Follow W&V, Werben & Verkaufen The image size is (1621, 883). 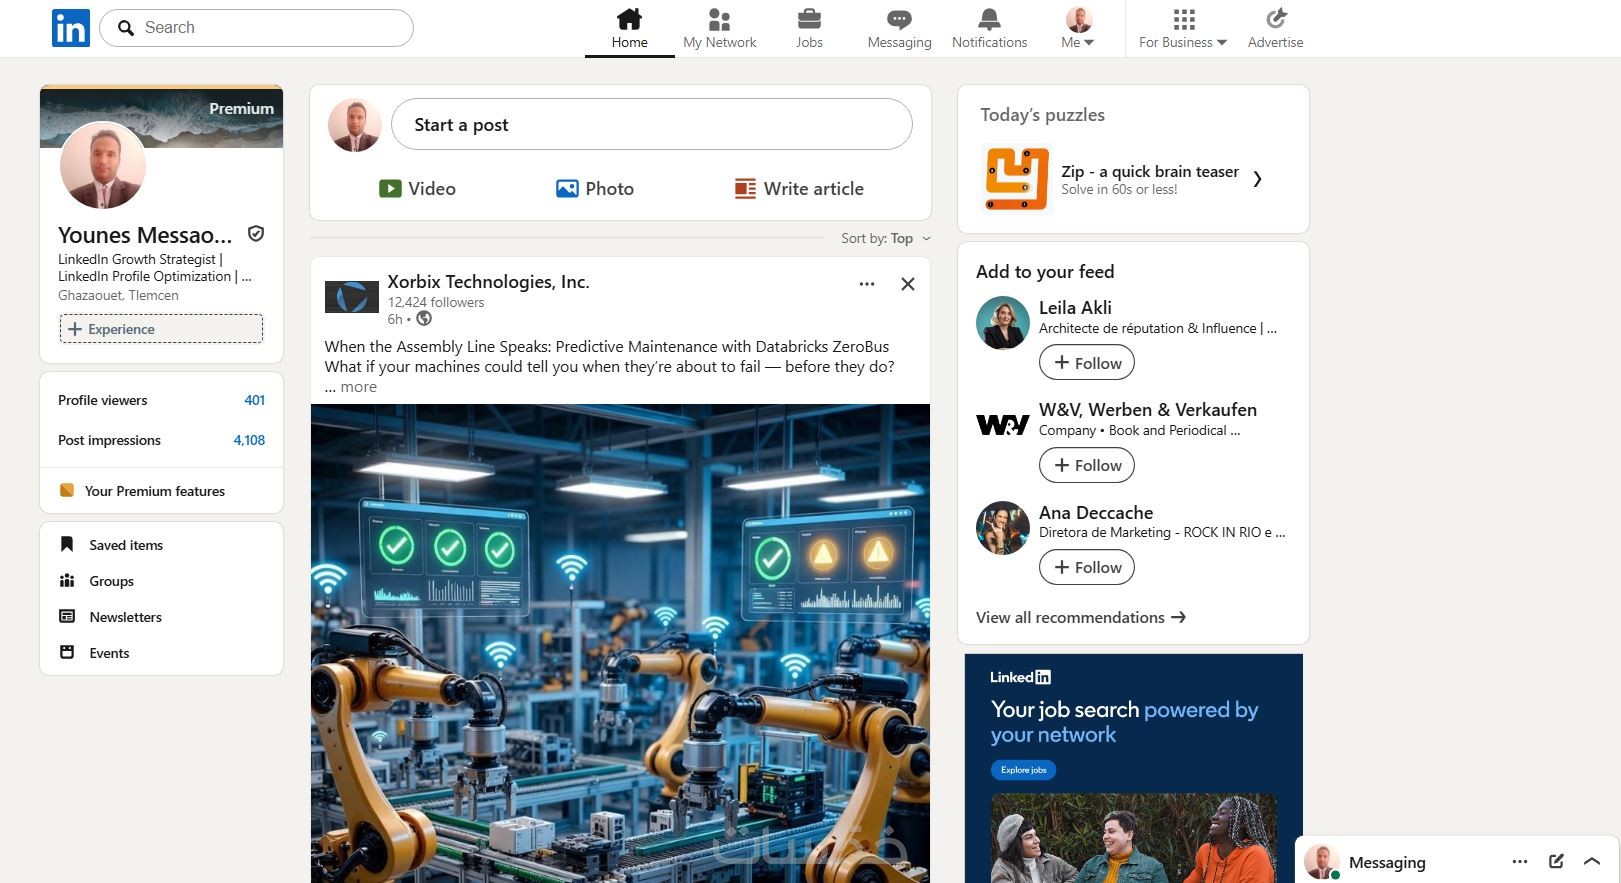(x=1087, y=465)
